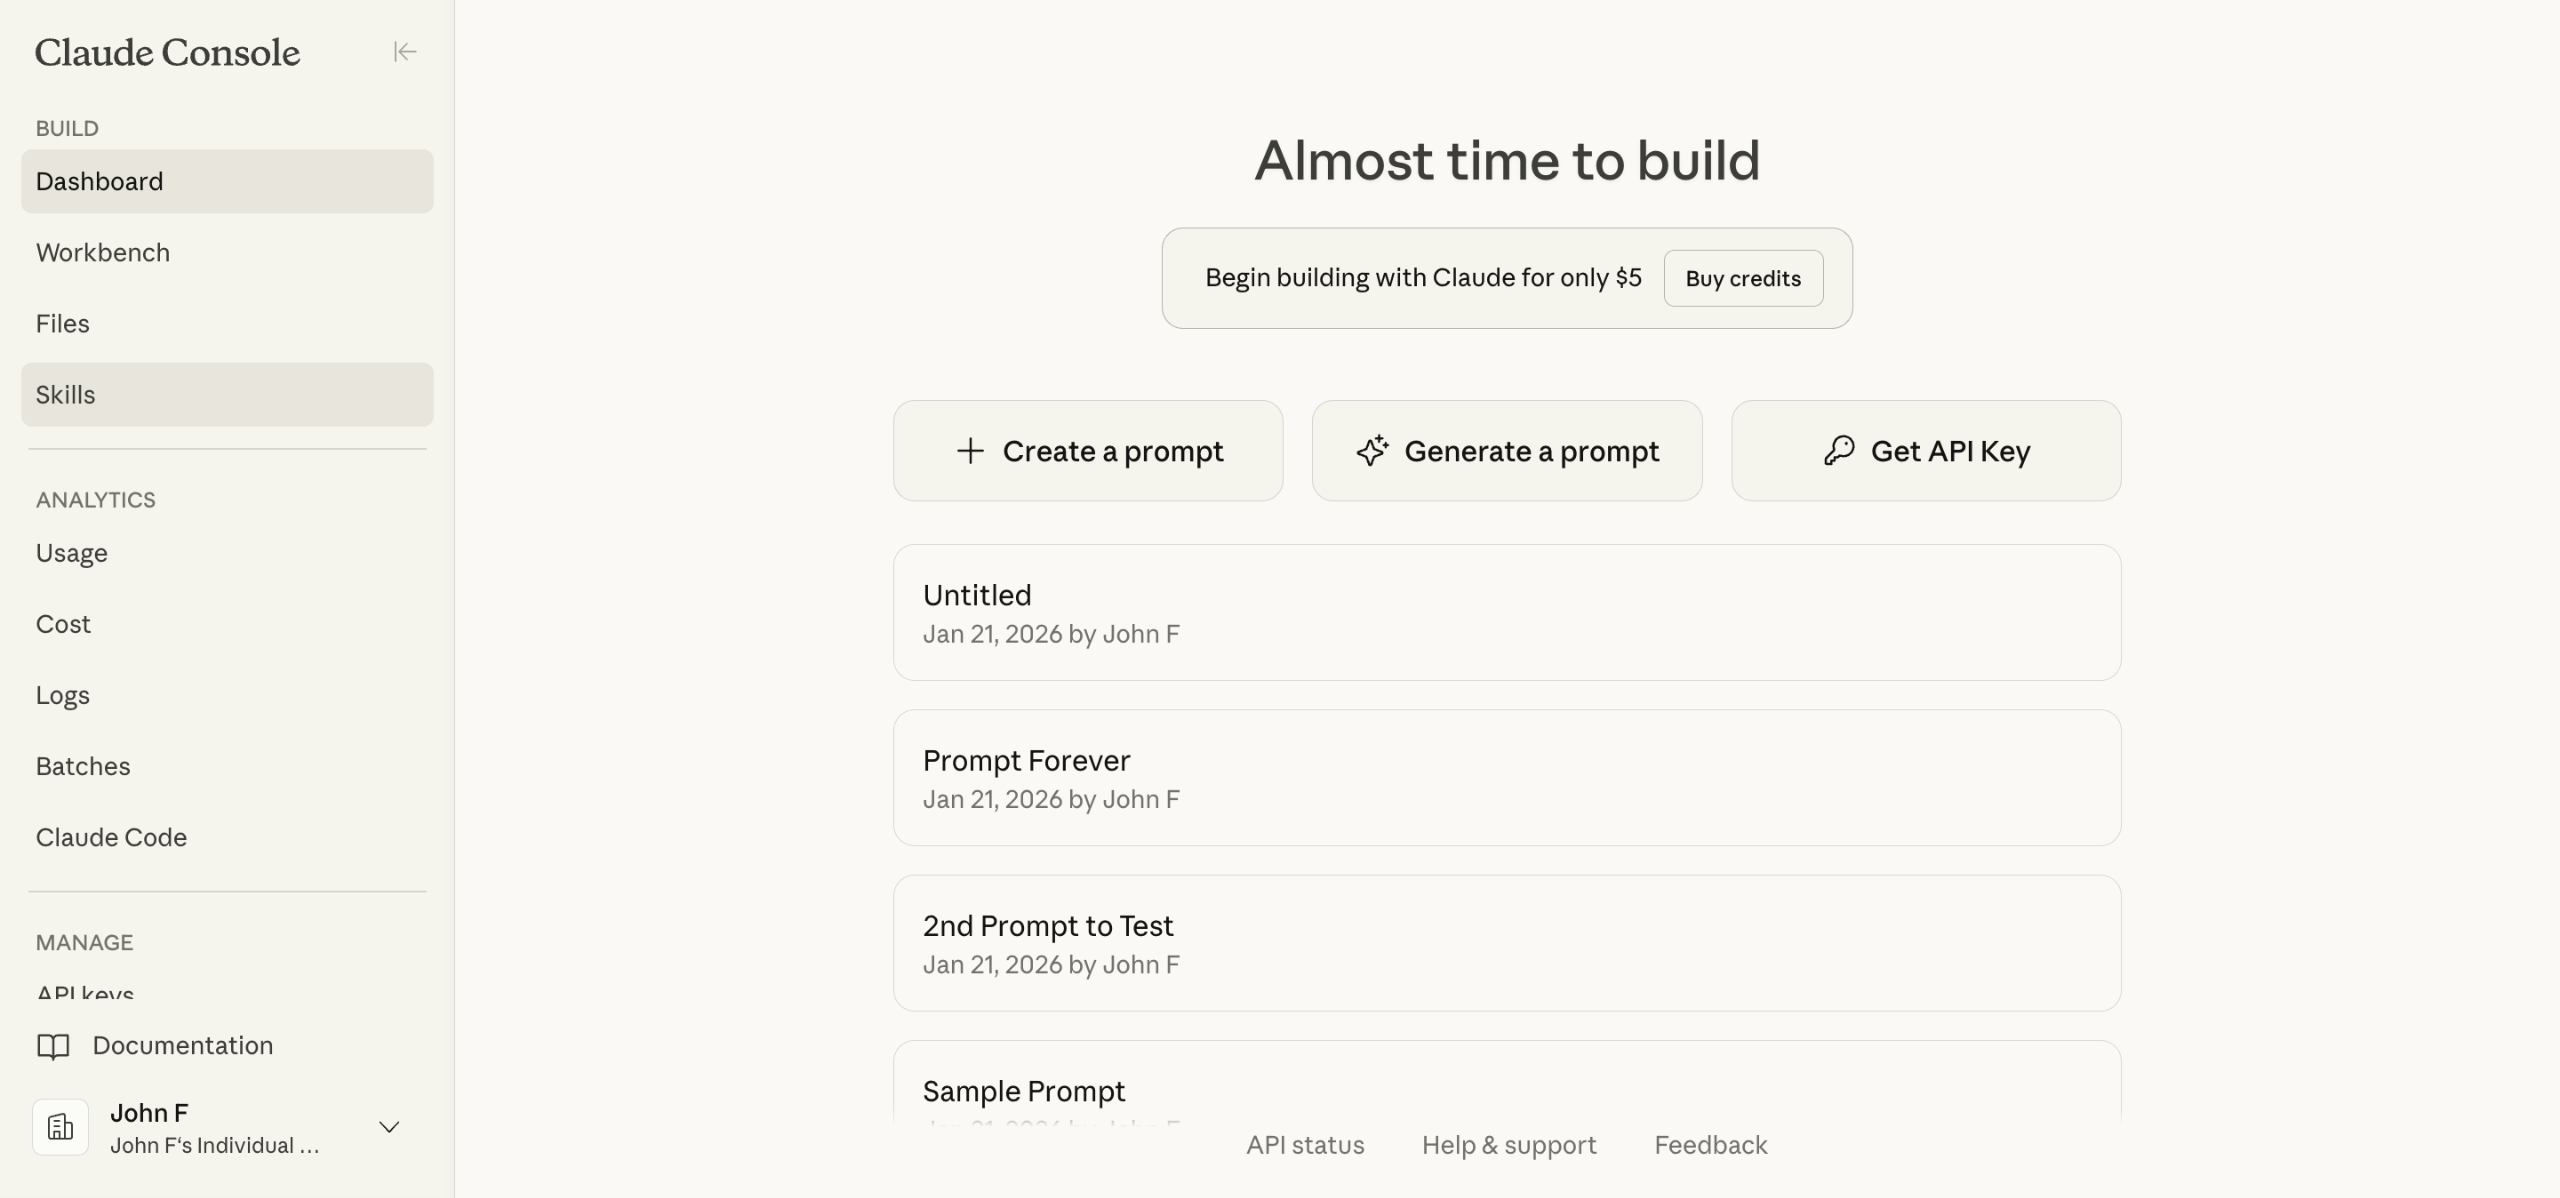Viewport: 2560px width, 1198px height.
Task: Open the Cost analytics page
Action: tap(63, 624)
